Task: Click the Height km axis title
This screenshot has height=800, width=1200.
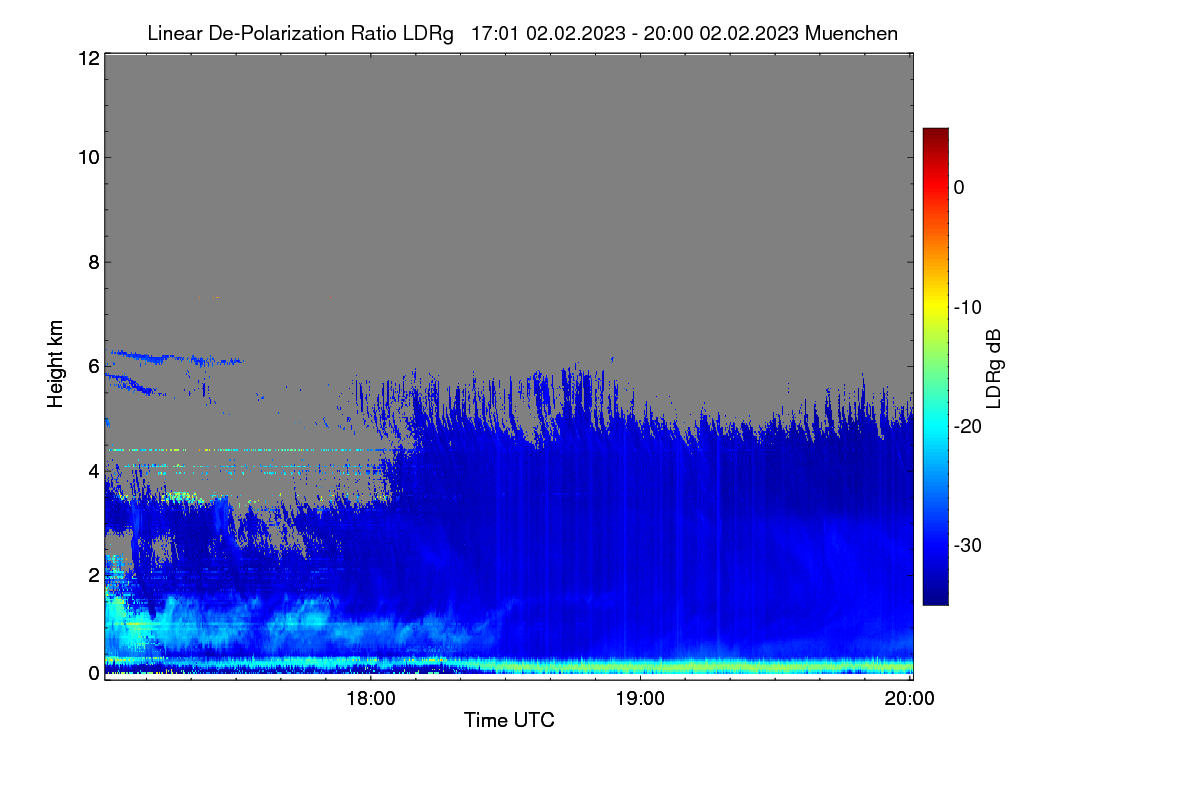Action: tap(55, 363)
